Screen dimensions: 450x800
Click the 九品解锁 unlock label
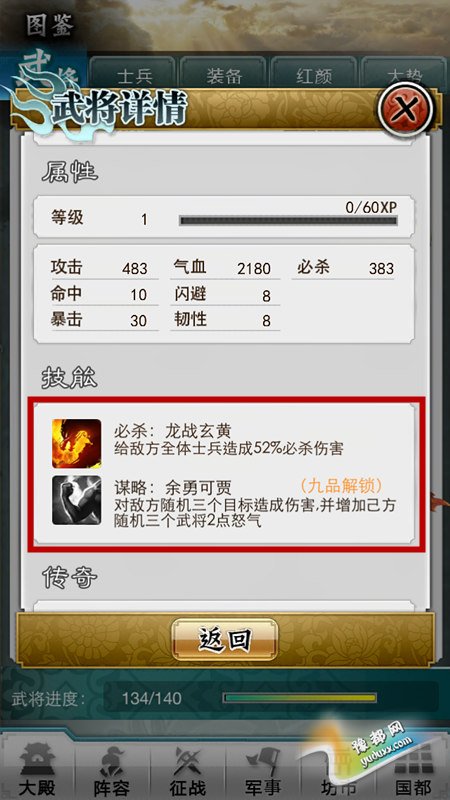coord(341,485)
